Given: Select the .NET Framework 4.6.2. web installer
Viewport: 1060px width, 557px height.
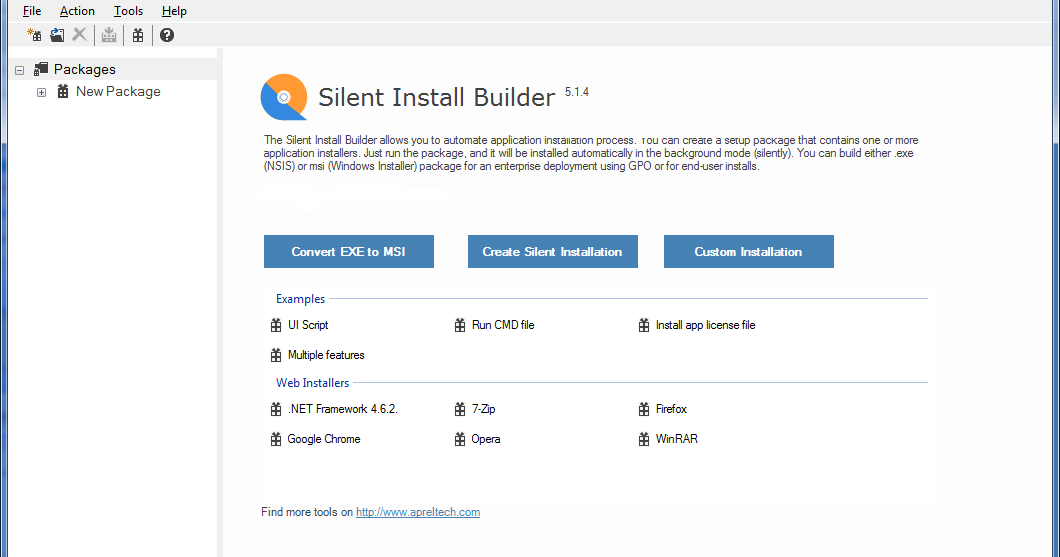Looking at the screenshot, I should [x=343, y=409].
